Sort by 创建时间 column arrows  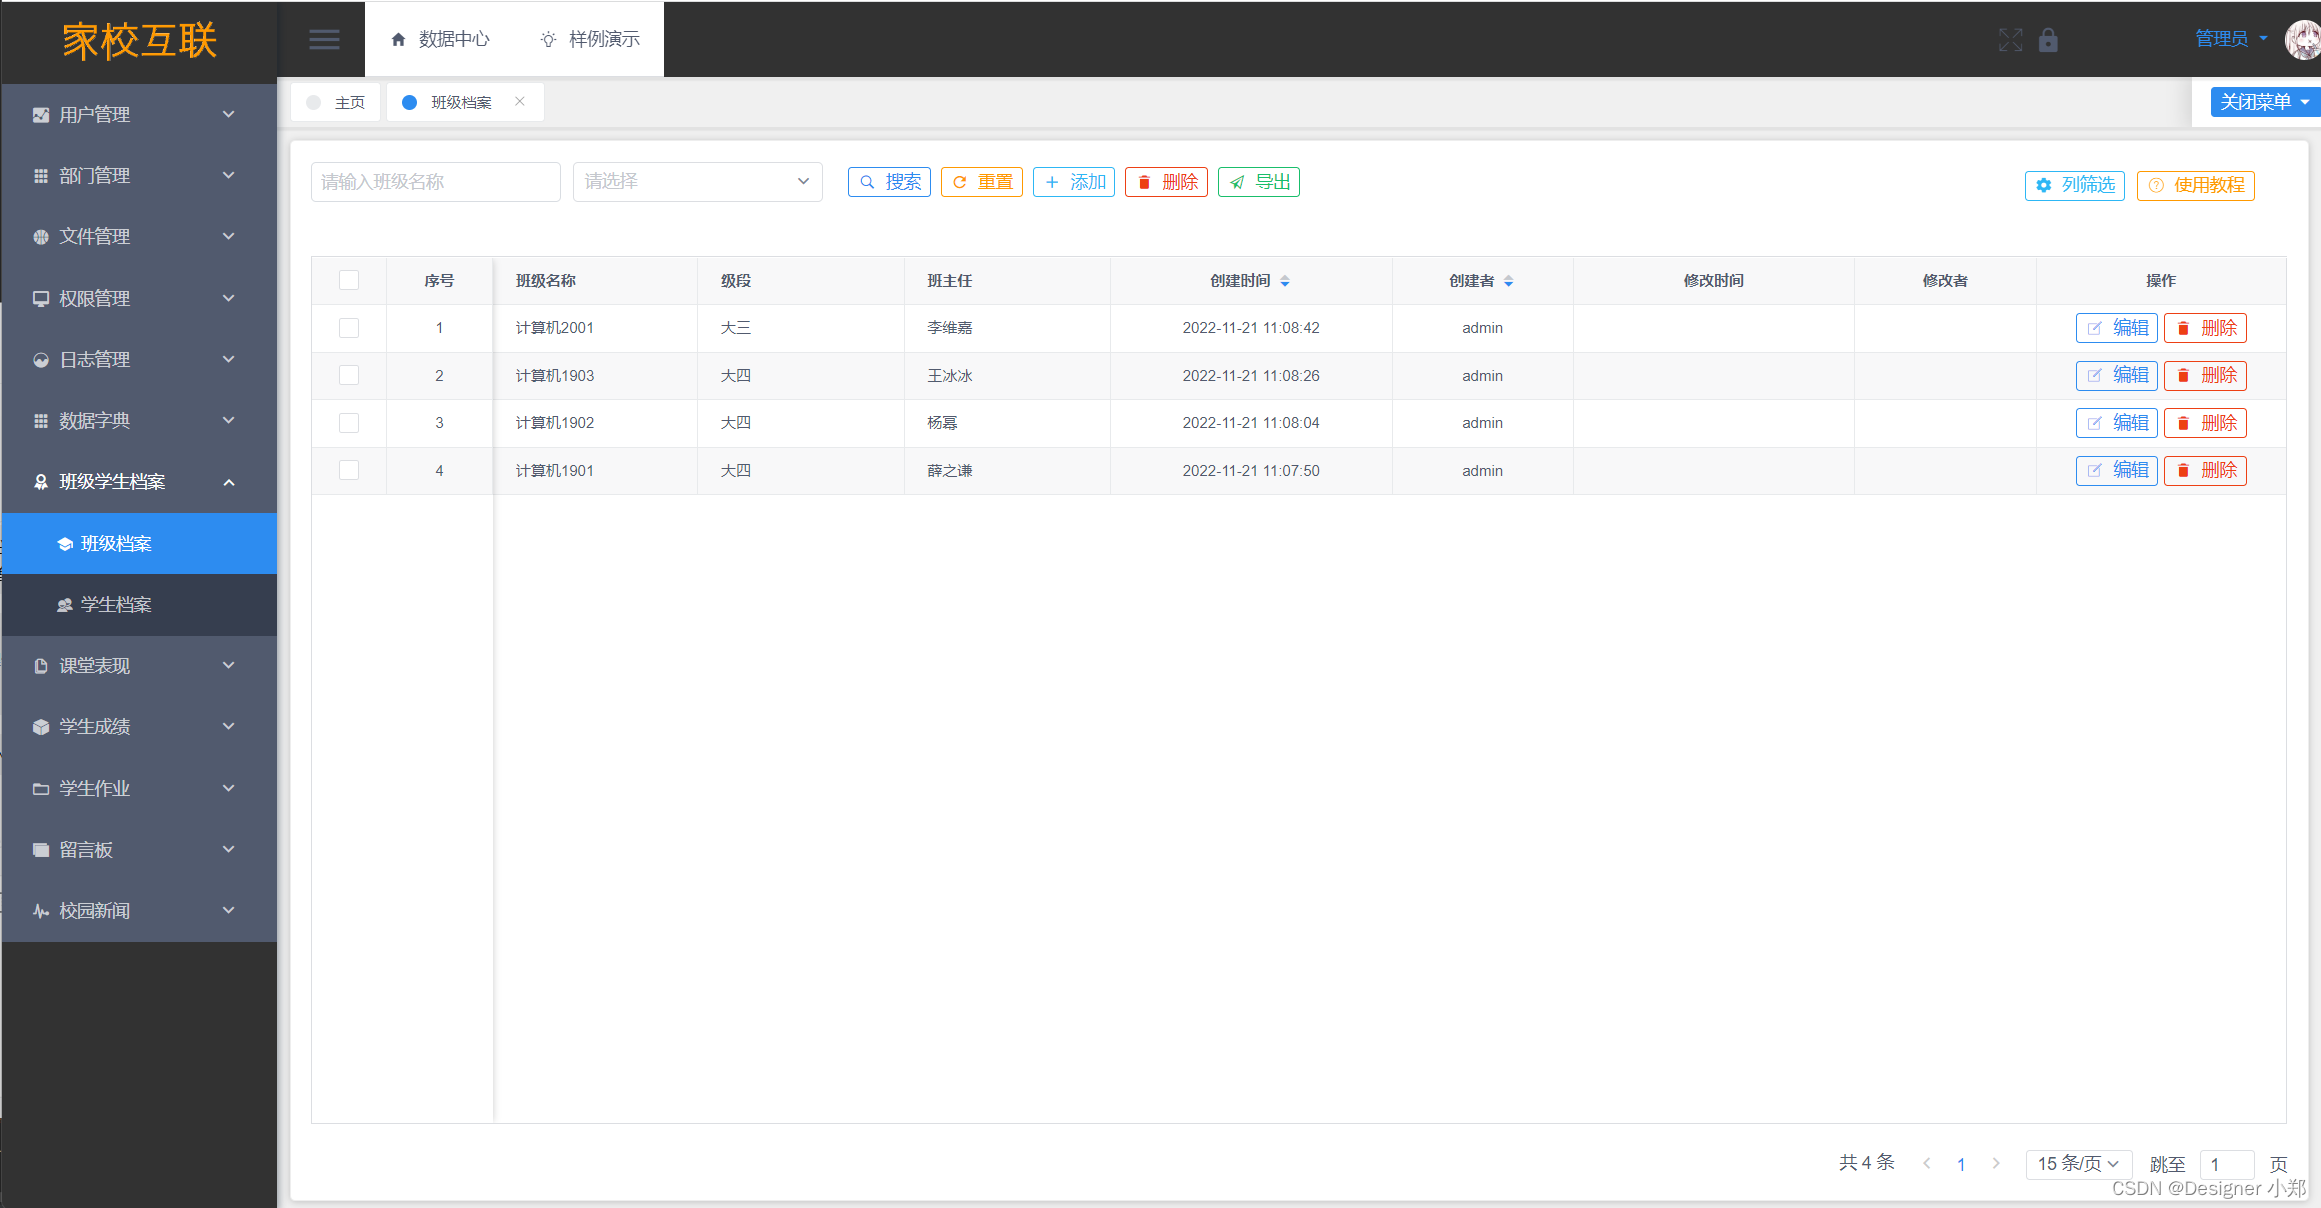pyautogui.click(x=1285, y=281)
